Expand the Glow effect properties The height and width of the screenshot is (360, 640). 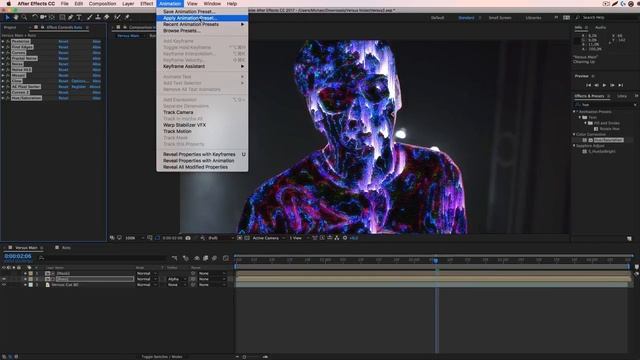(x=3, y=81)
